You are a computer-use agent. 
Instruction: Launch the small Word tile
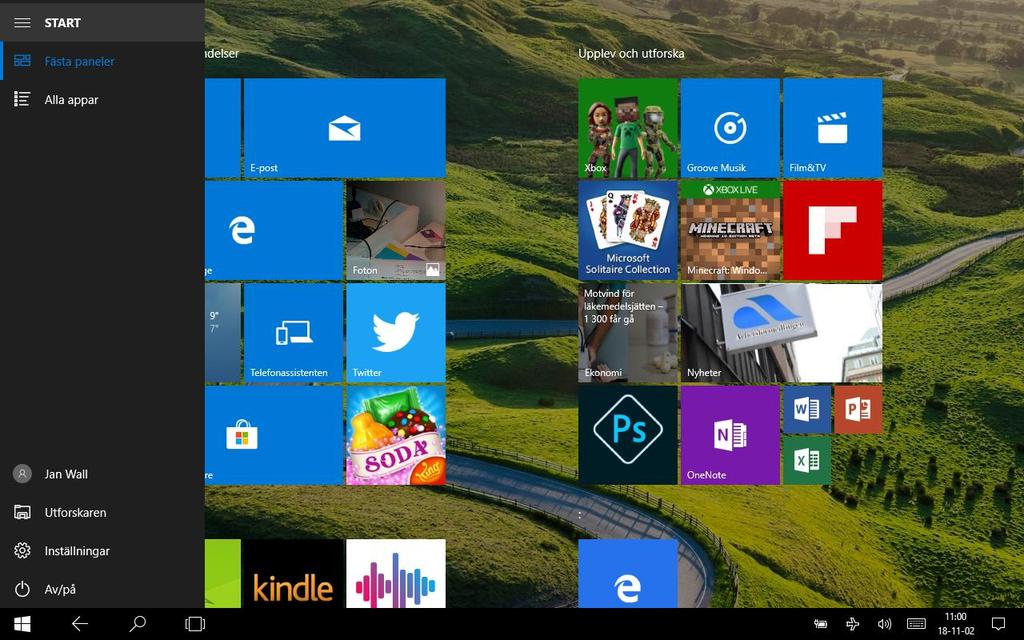coord(807,409)
